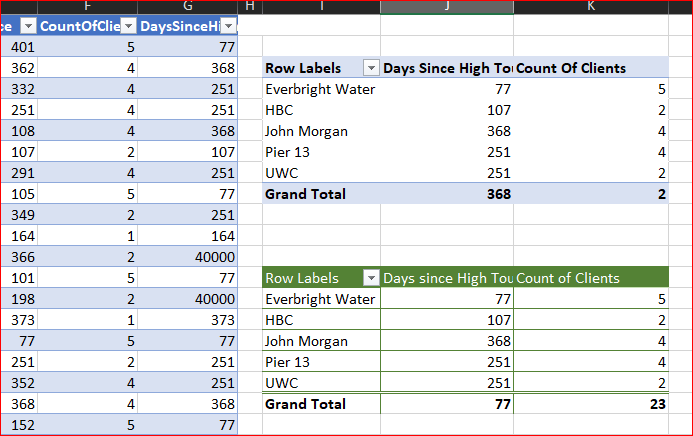Select column F header
Image resolution: width=693 pixels, height=436 pixels.
(x=88, y=6)
